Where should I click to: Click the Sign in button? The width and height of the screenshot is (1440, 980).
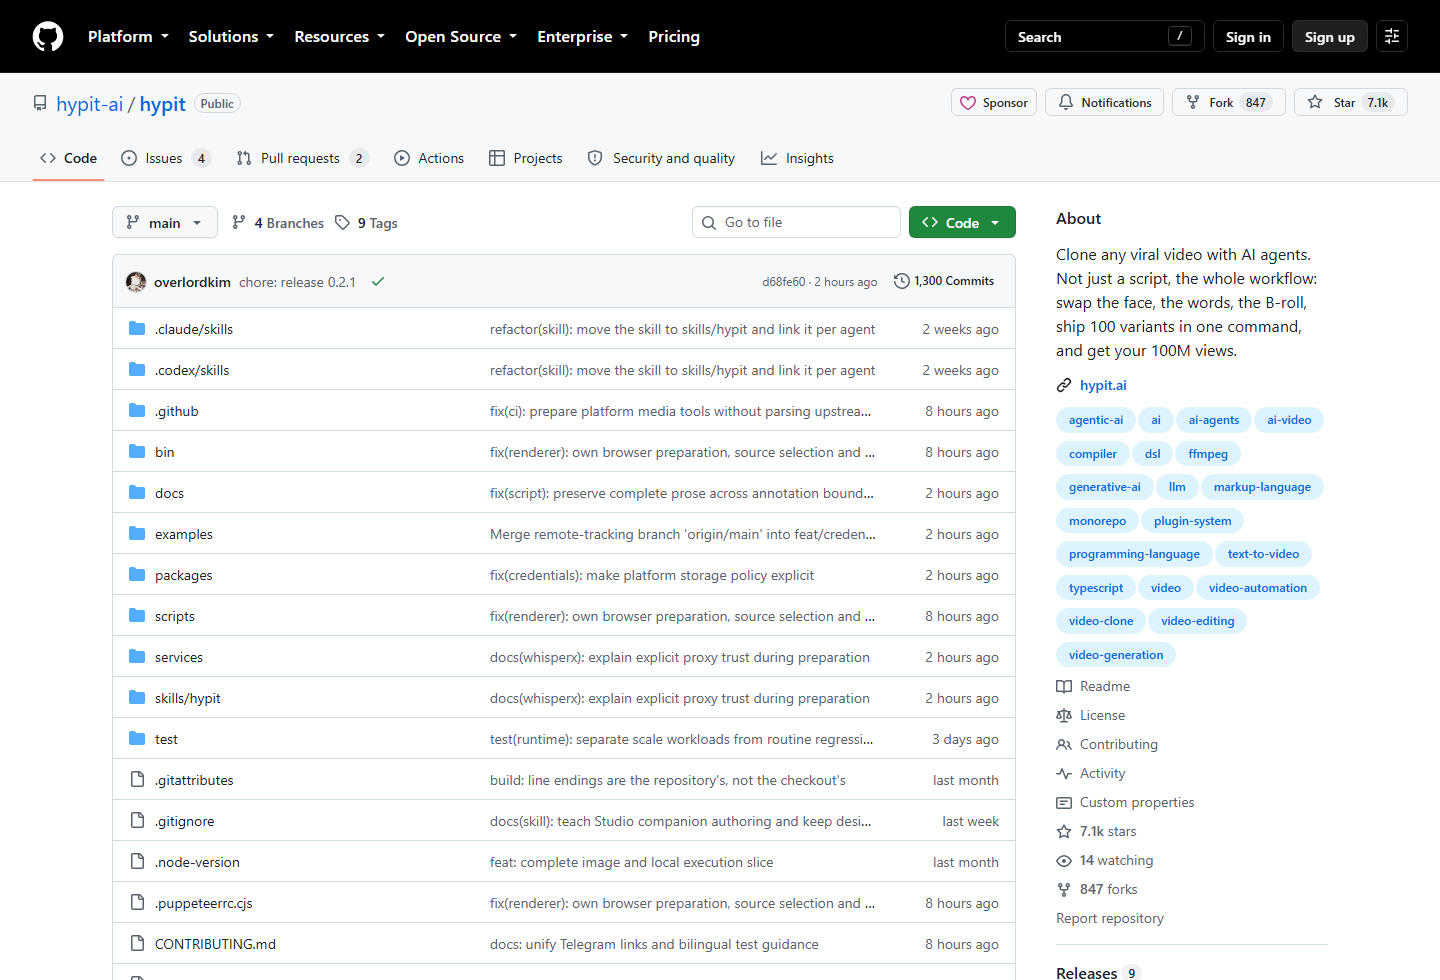click(x=1248, y=37)
